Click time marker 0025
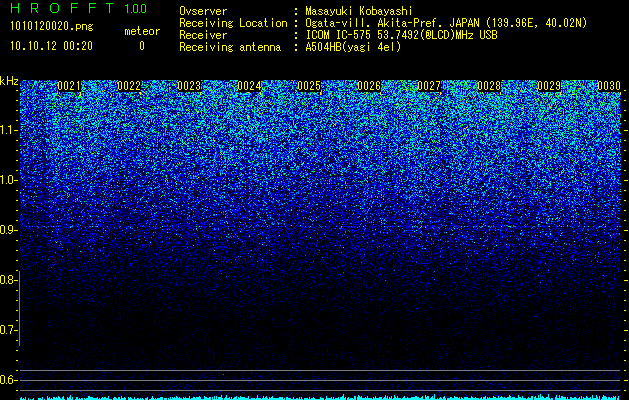Image resolution: width=629 pixels, height=400 pixels. 309,86
